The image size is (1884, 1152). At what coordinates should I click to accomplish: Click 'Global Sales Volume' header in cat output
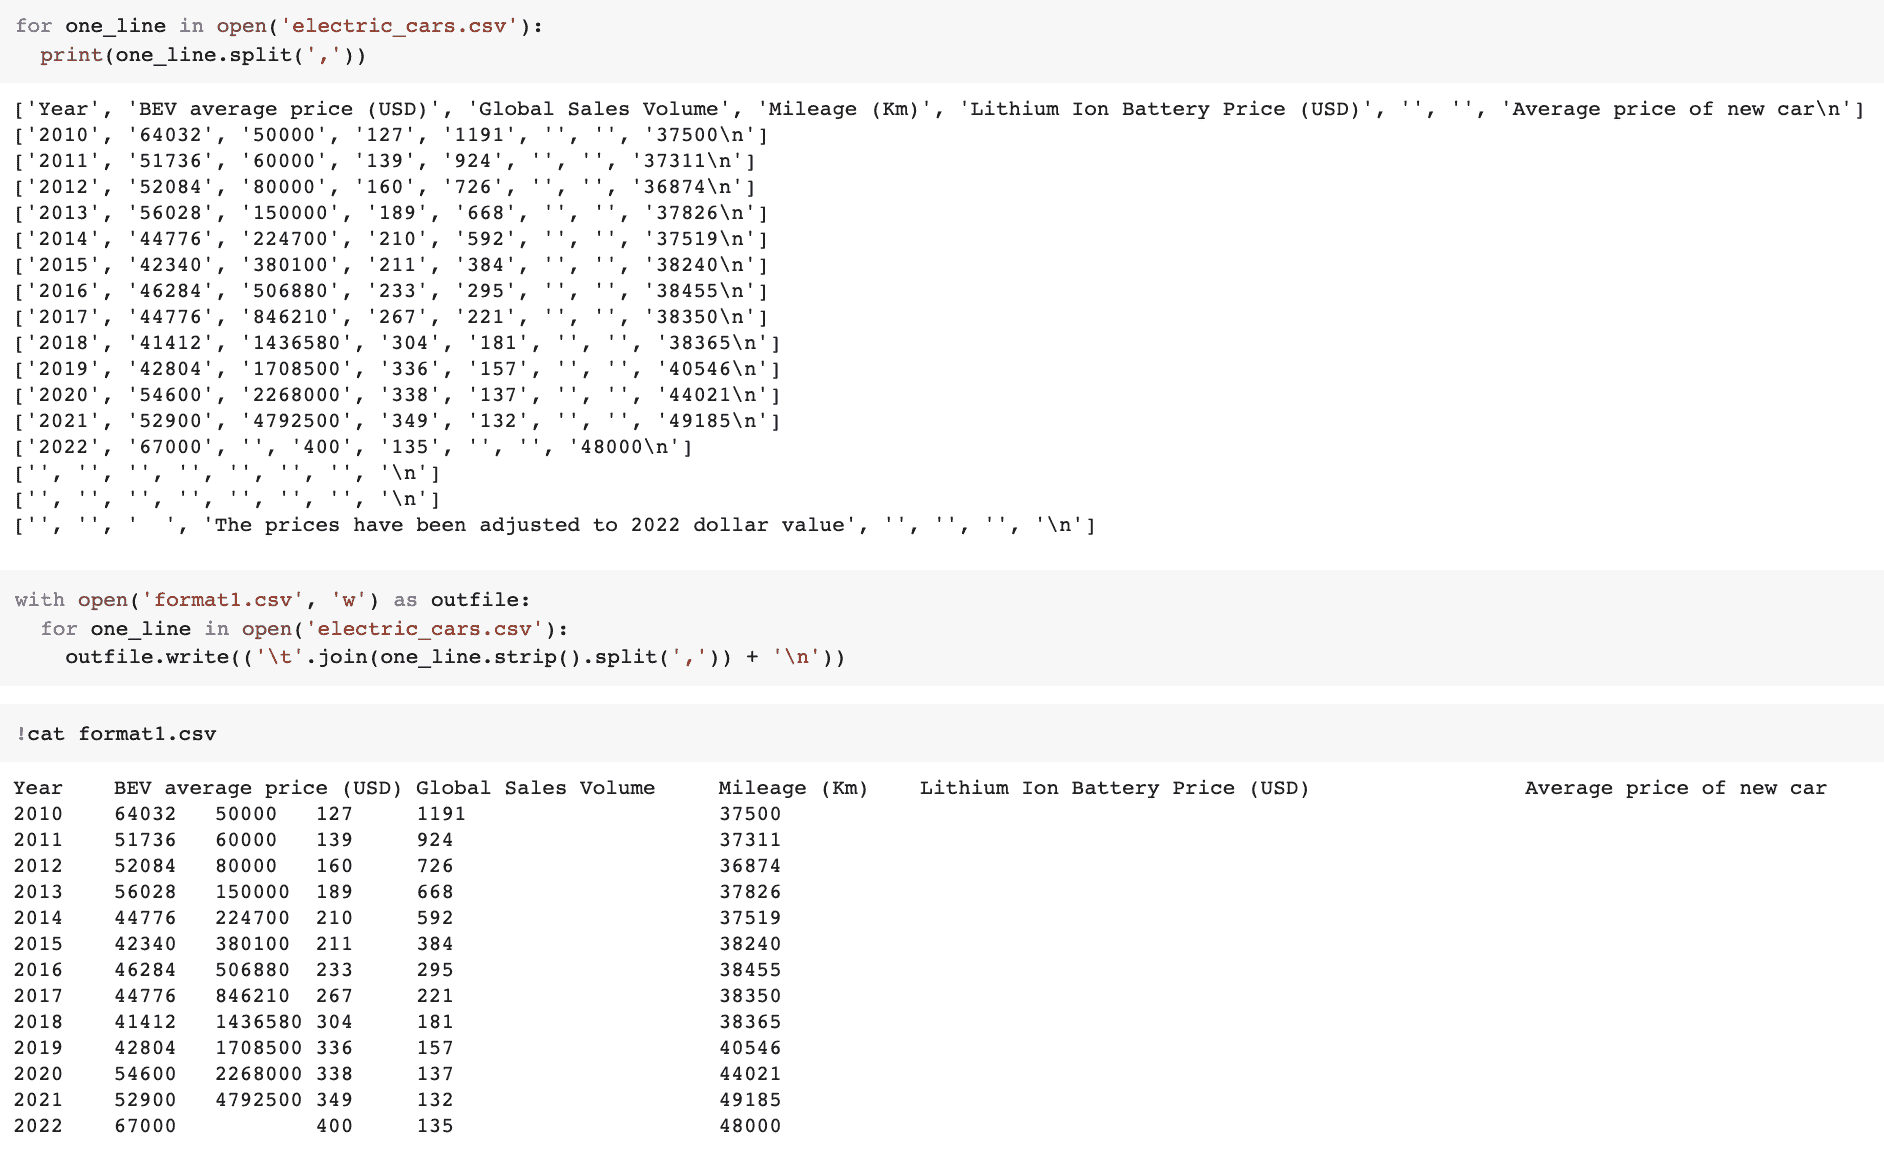pyautogui.click(x=536, y=788)
